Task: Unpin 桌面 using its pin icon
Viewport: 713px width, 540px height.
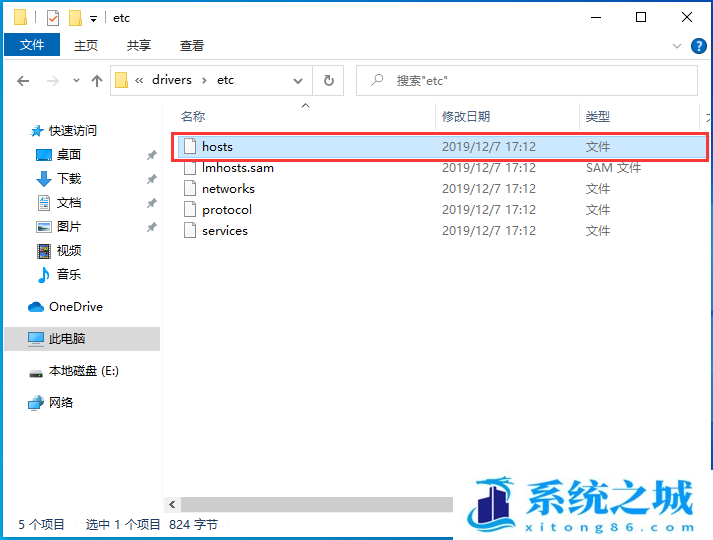Action: pos(151,155)
